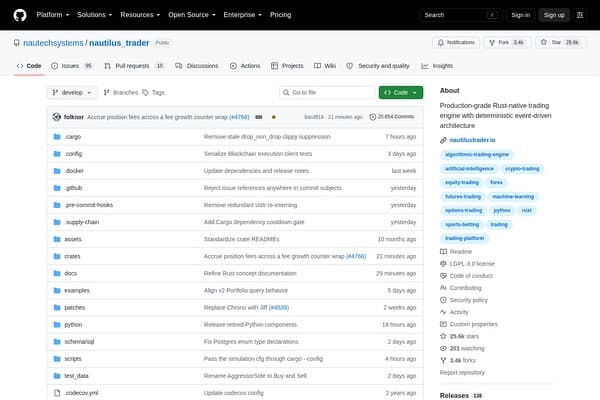Open the Projects tab
The width and height of the screenshot is (600, 400).
[x=287, y=66]
